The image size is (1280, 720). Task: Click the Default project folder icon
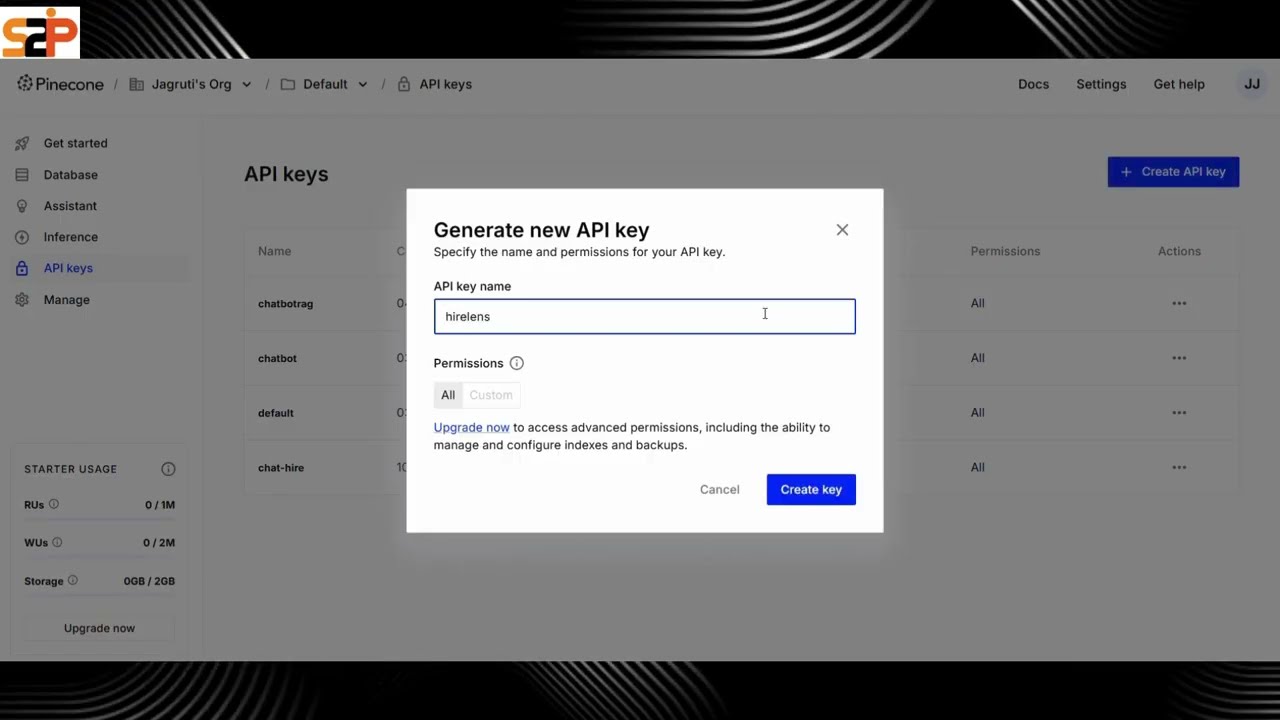click(287, 84)
